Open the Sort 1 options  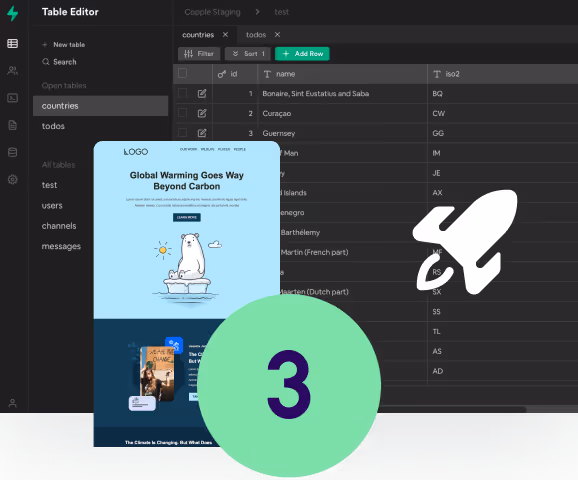coord(248,54)
